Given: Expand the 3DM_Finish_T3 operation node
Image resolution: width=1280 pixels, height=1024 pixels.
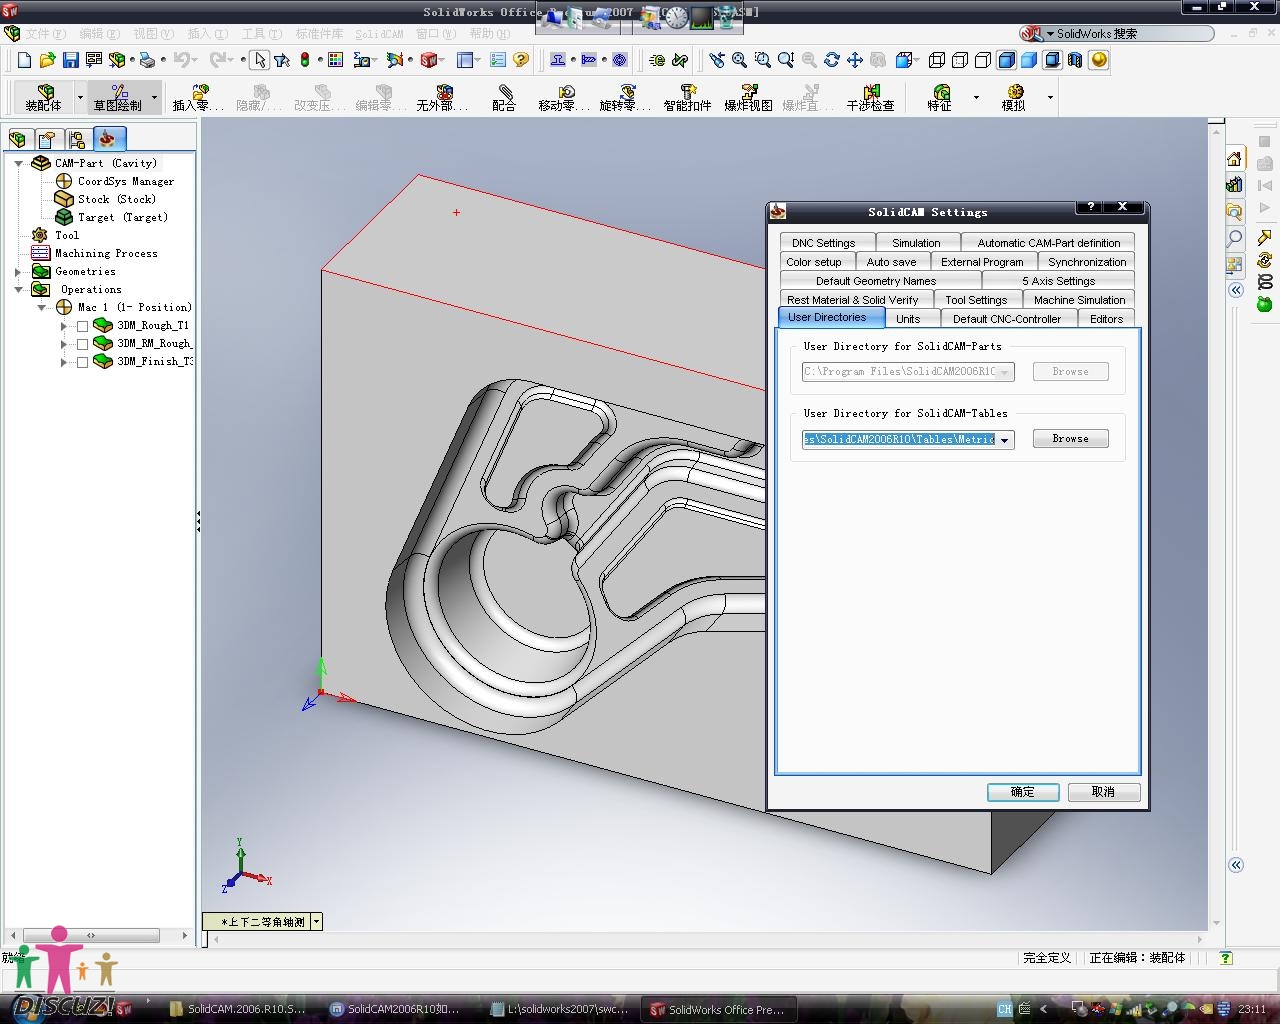Looking at the screenshot, I should pos(64,362).
